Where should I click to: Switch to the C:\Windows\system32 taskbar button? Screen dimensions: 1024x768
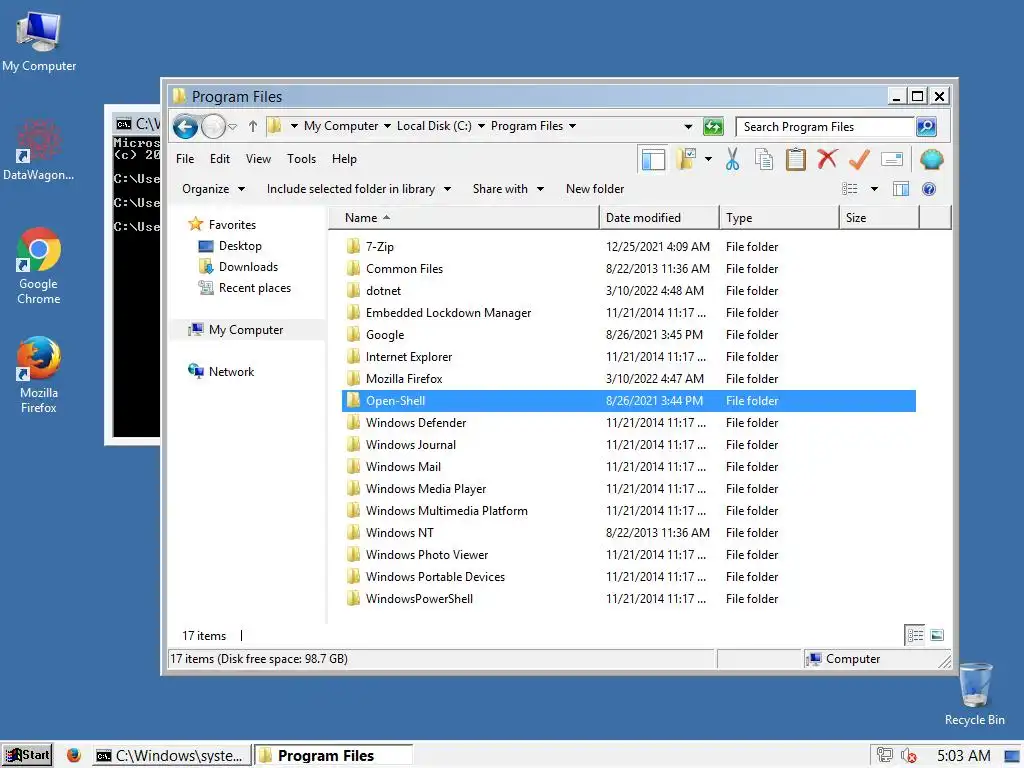point(171,756)
